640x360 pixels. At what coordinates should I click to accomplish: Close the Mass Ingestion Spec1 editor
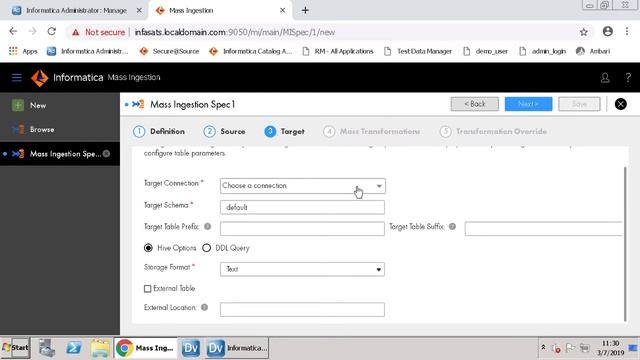pyautogui.click(x=620, y=104)
